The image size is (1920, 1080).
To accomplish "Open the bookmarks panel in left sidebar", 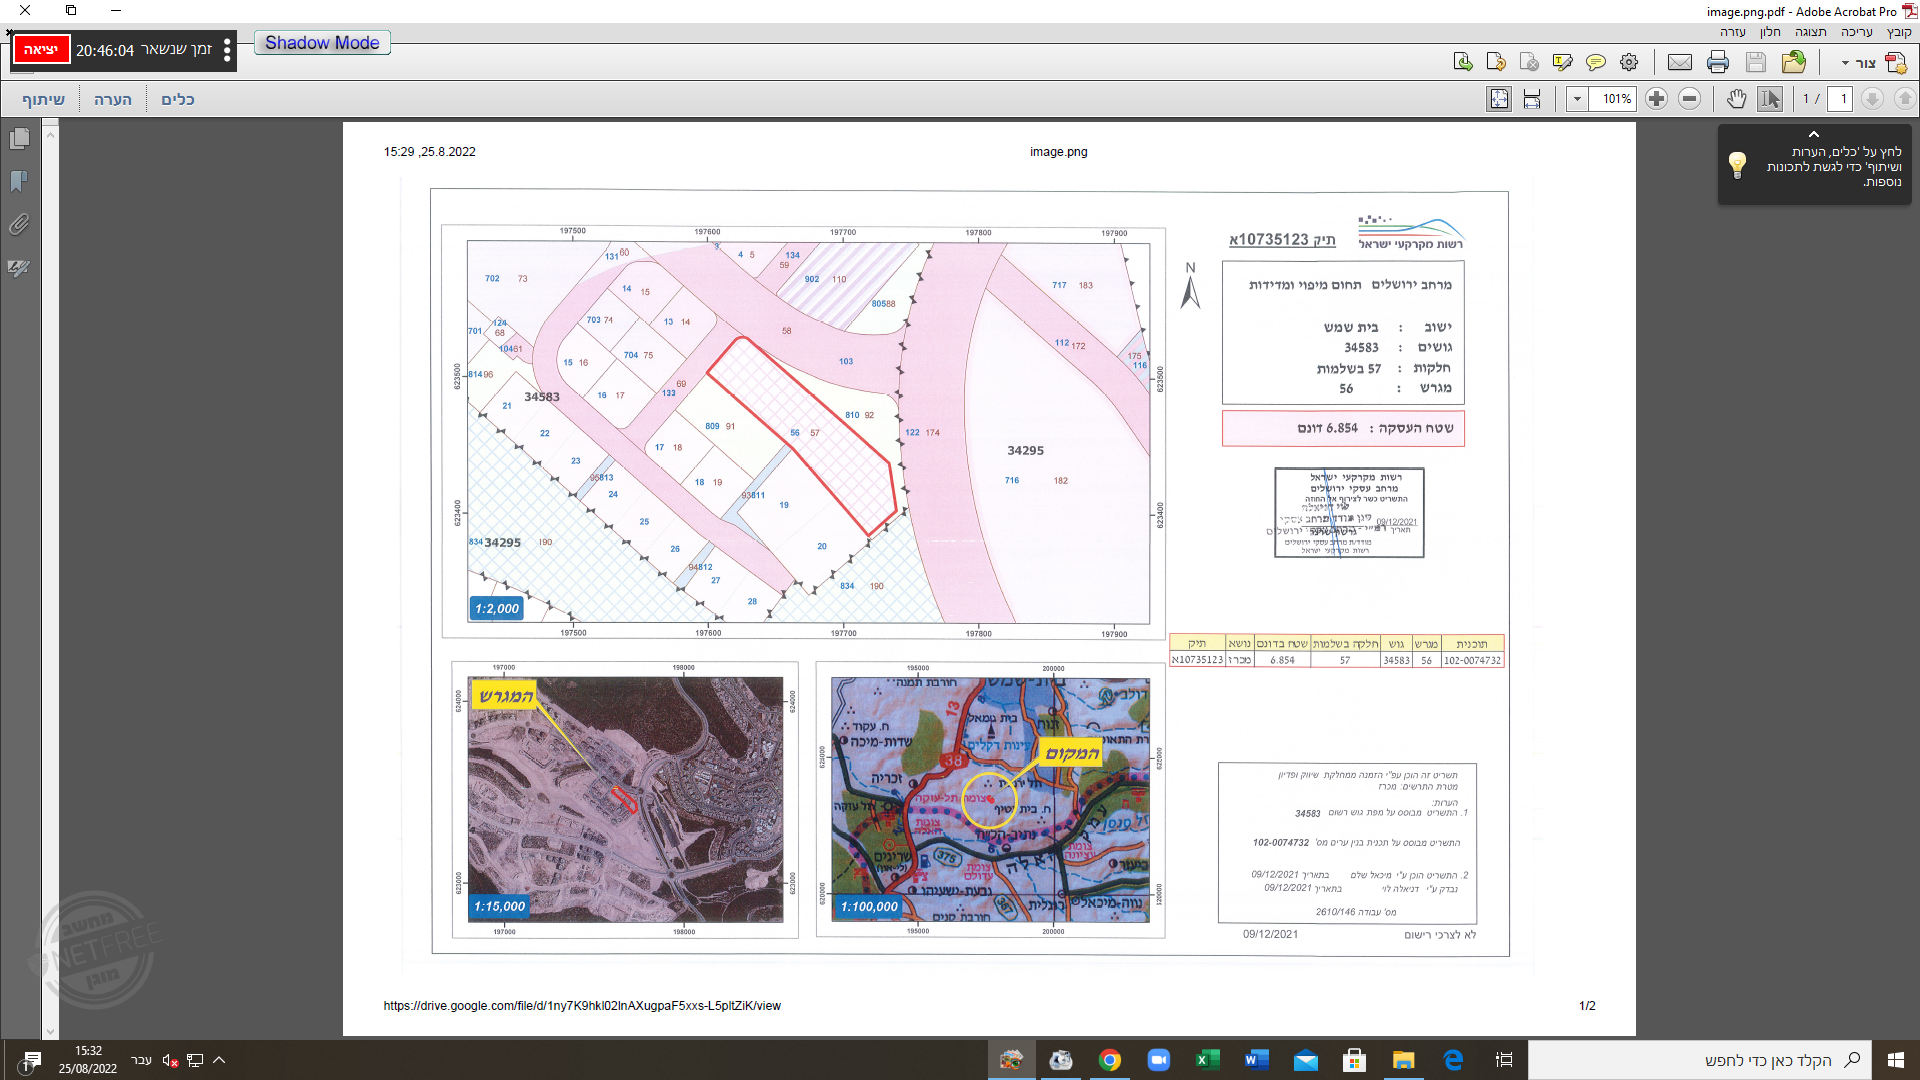I will pos(19,182).
